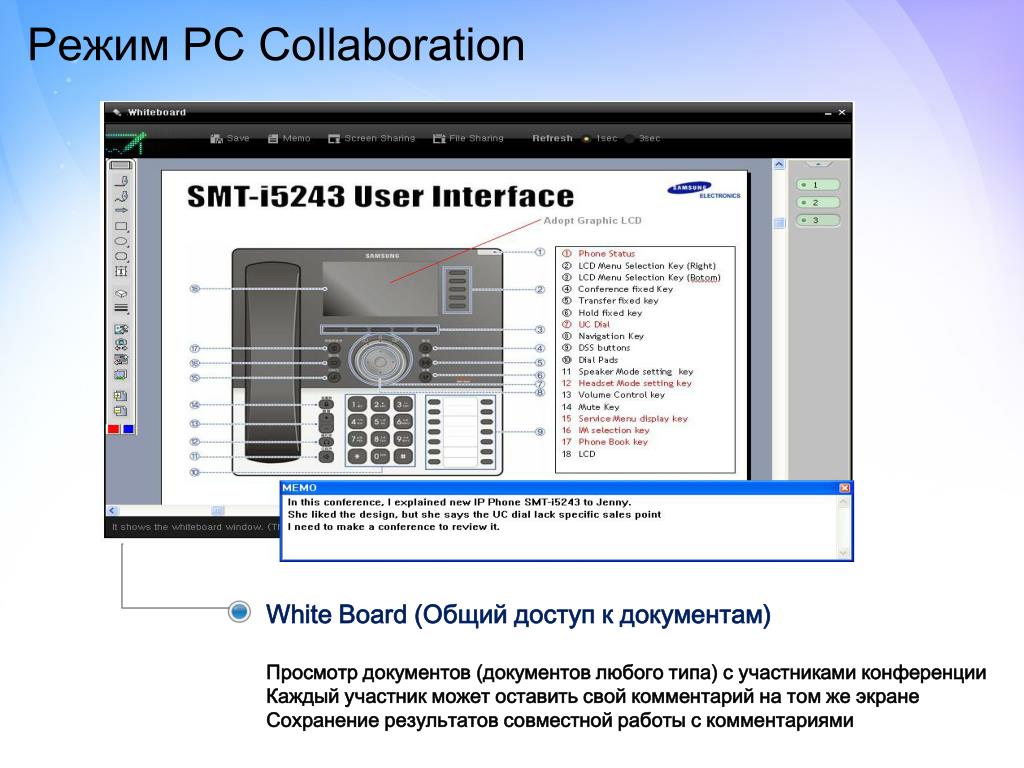
Task: Click the toolbar icon below camera capture
Action: 121,359
